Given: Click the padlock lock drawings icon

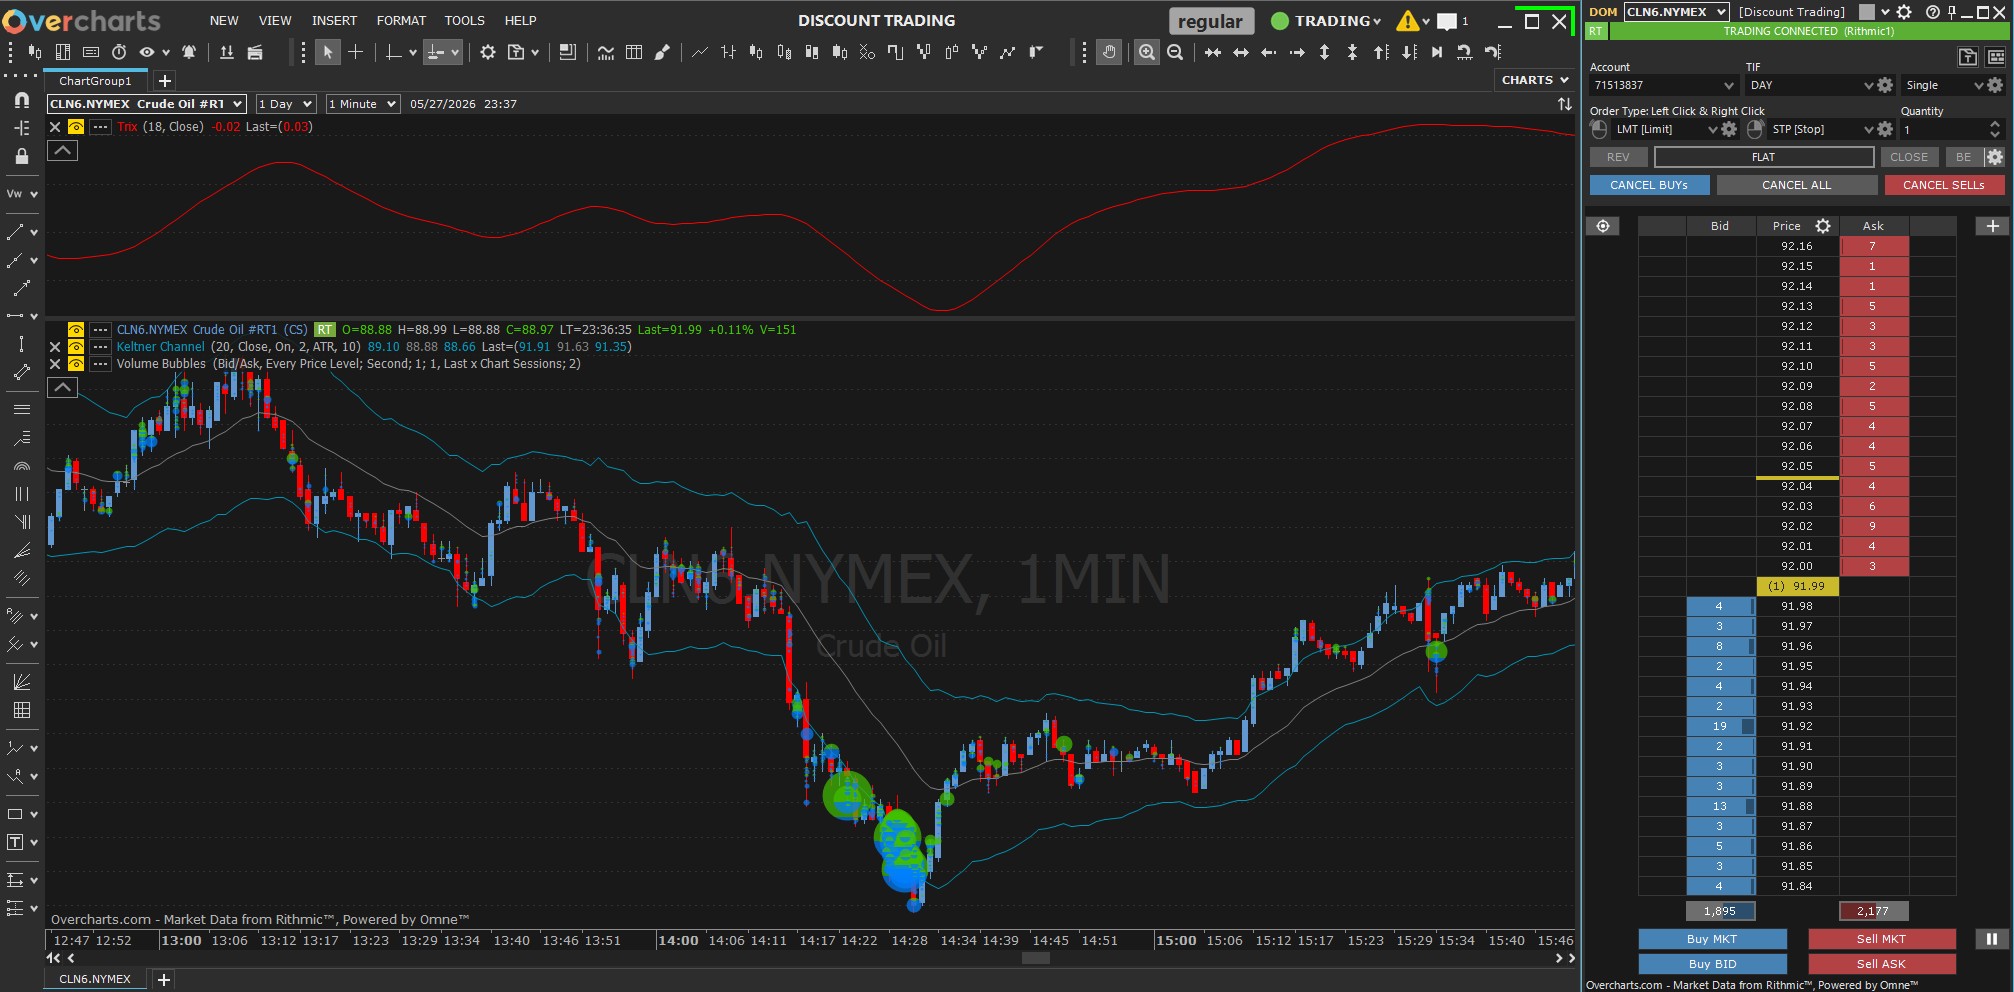Looking at the screenshot, I should [x=21, y=156].
